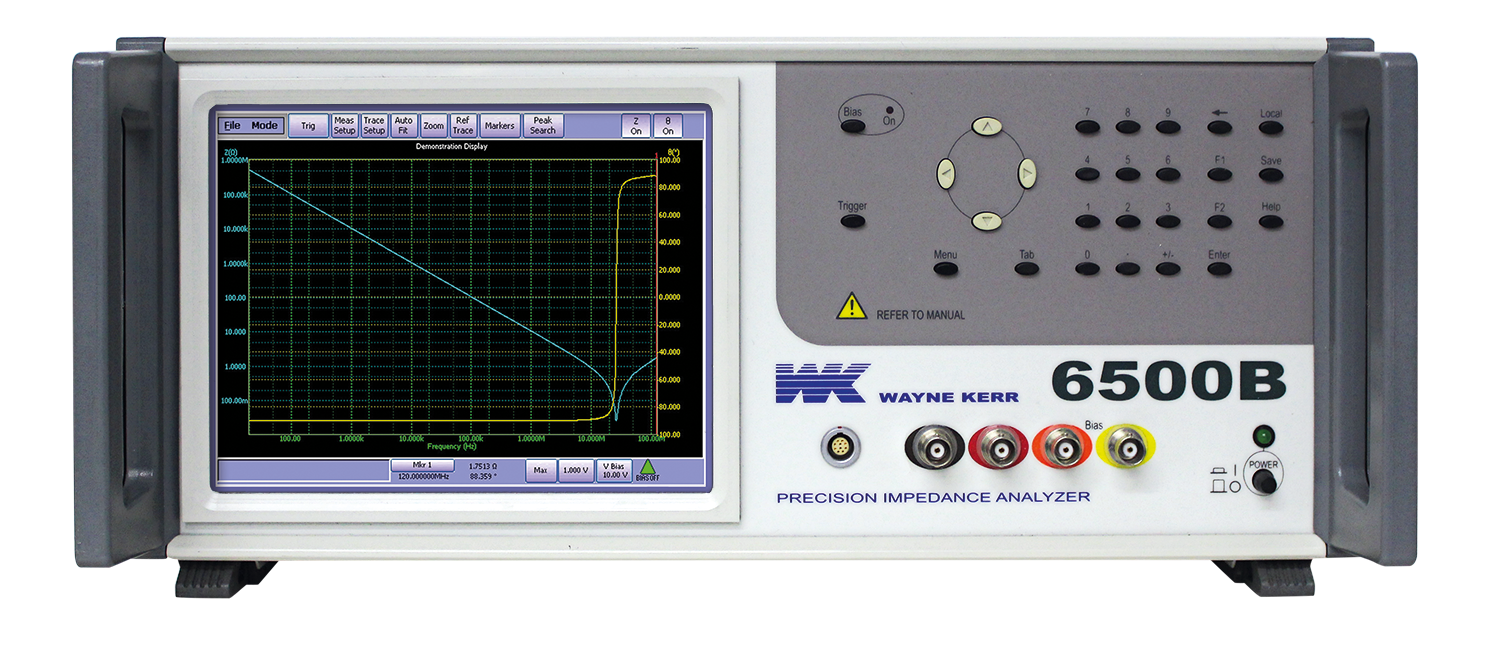
Task: Select the Mkr 1 marker button
Action: [x=422, y=466]
